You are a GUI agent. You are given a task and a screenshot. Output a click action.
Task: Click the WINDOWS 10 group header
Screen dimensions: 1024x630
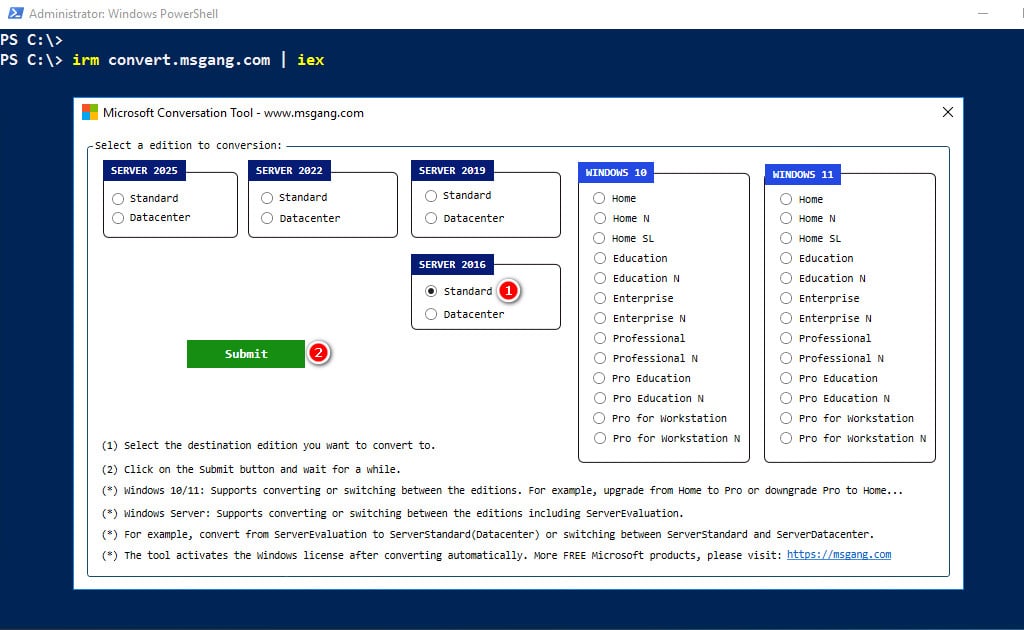click(x=616, y=172)
